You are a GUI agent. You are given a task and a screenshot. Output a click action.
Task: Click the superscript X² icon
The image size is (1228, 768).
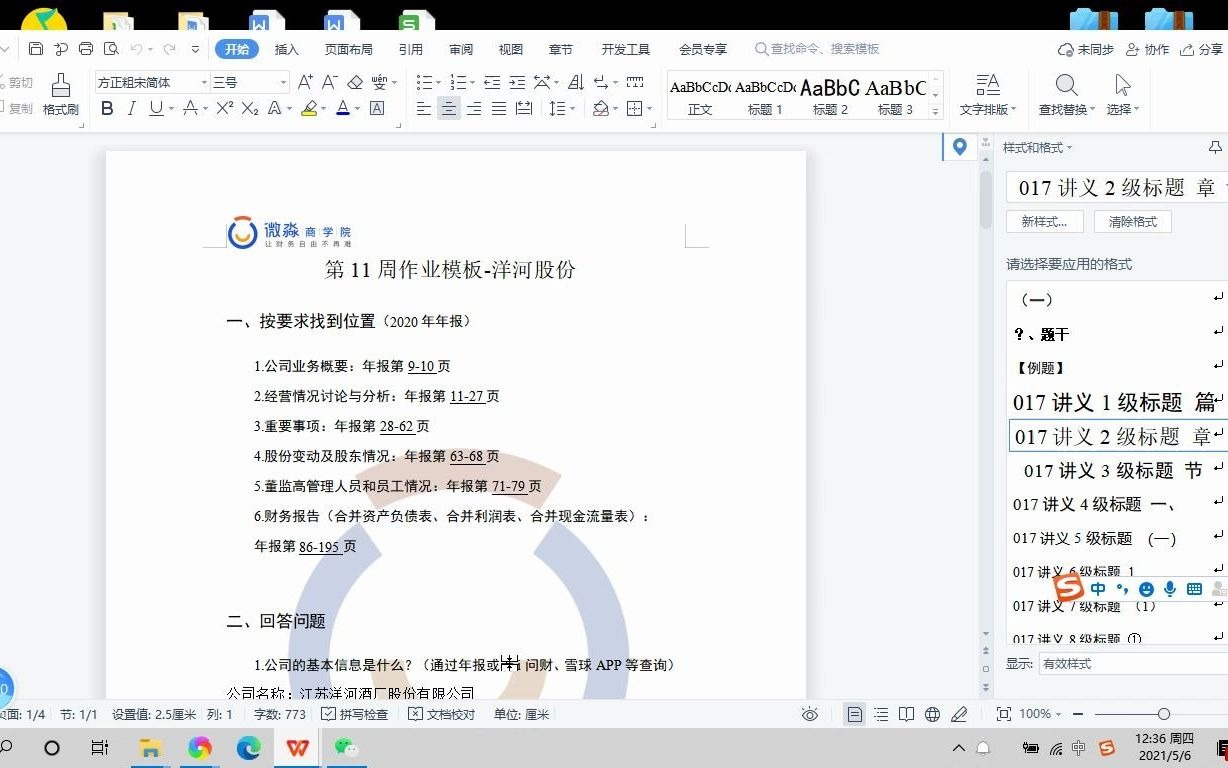[225, 109]
